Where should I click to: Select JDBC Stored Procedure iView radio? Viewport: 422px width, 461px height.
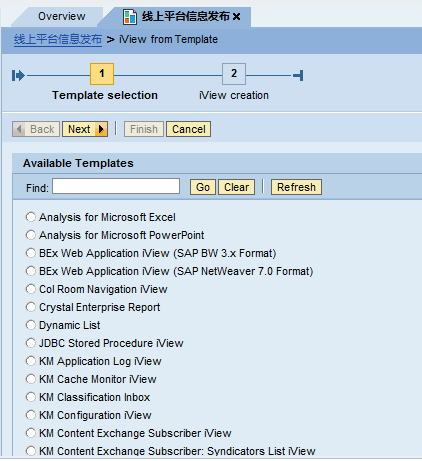click(31, 343)
